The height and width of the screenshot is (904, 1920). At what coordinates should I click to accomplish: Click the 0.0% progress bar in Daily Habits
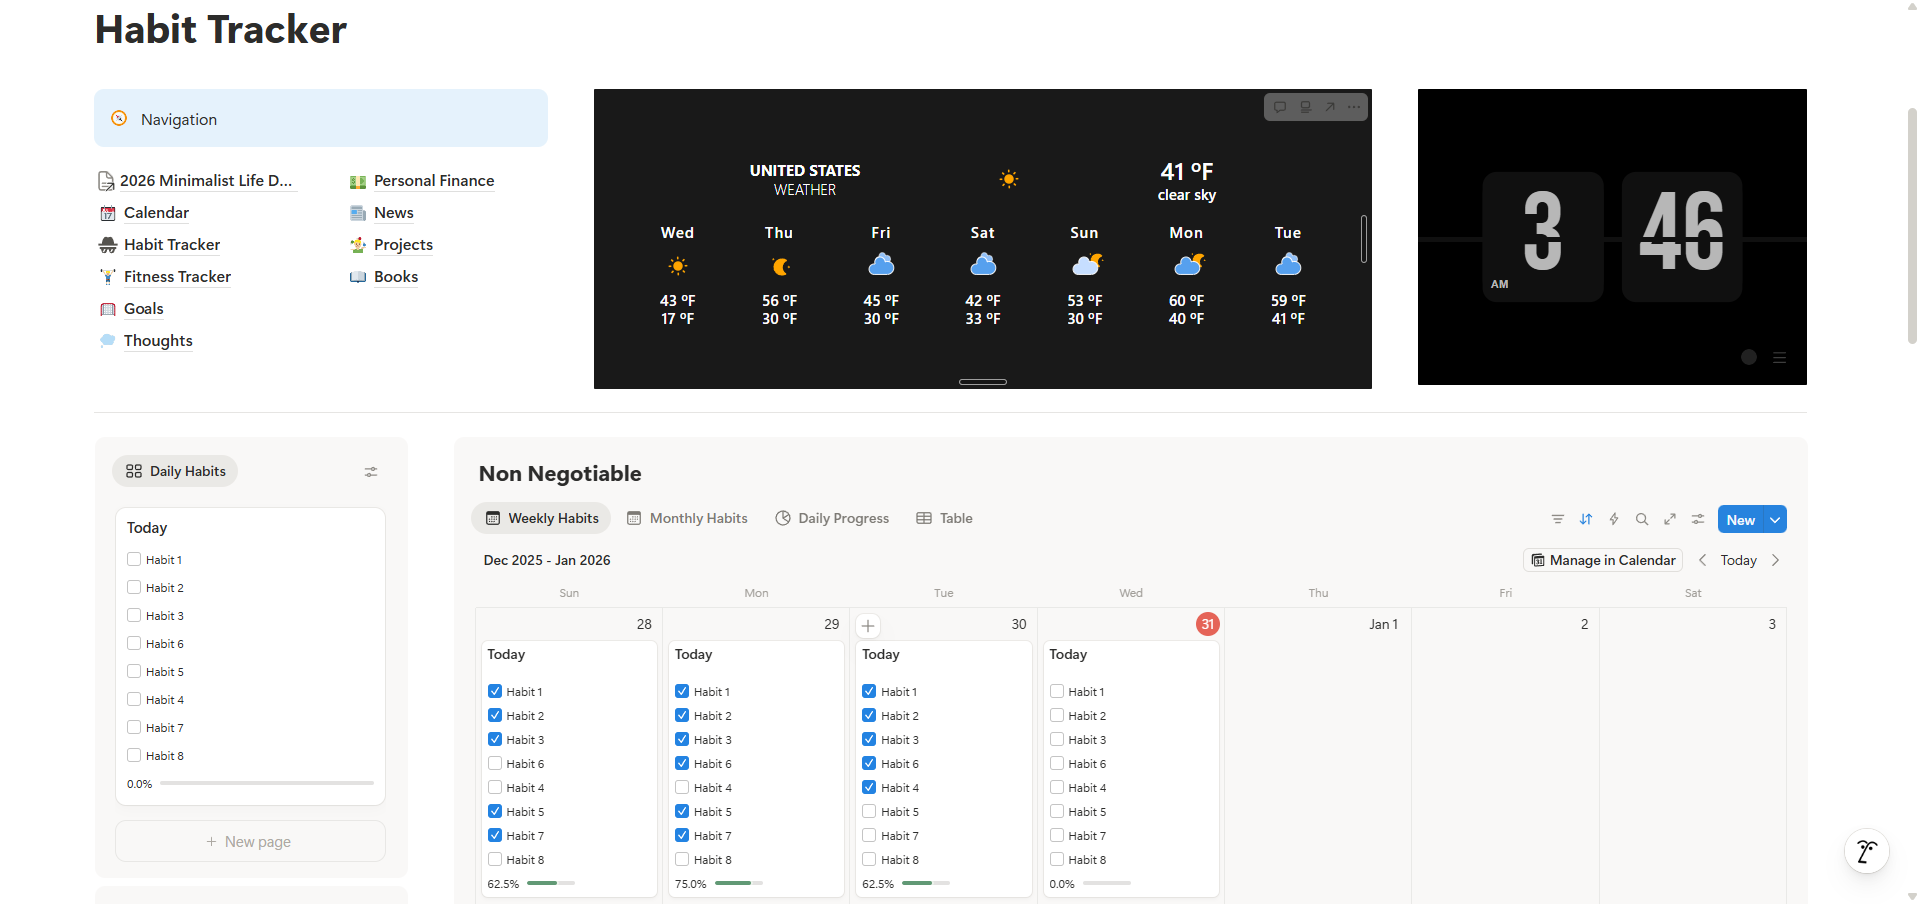coord(265,784)
